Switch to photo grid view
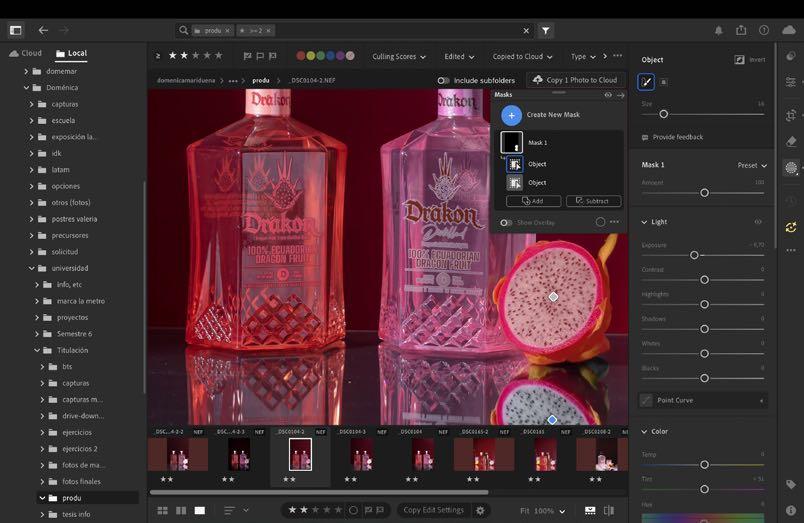The height and width of the screenshot is (523, 804). click(x=163, y=510)
